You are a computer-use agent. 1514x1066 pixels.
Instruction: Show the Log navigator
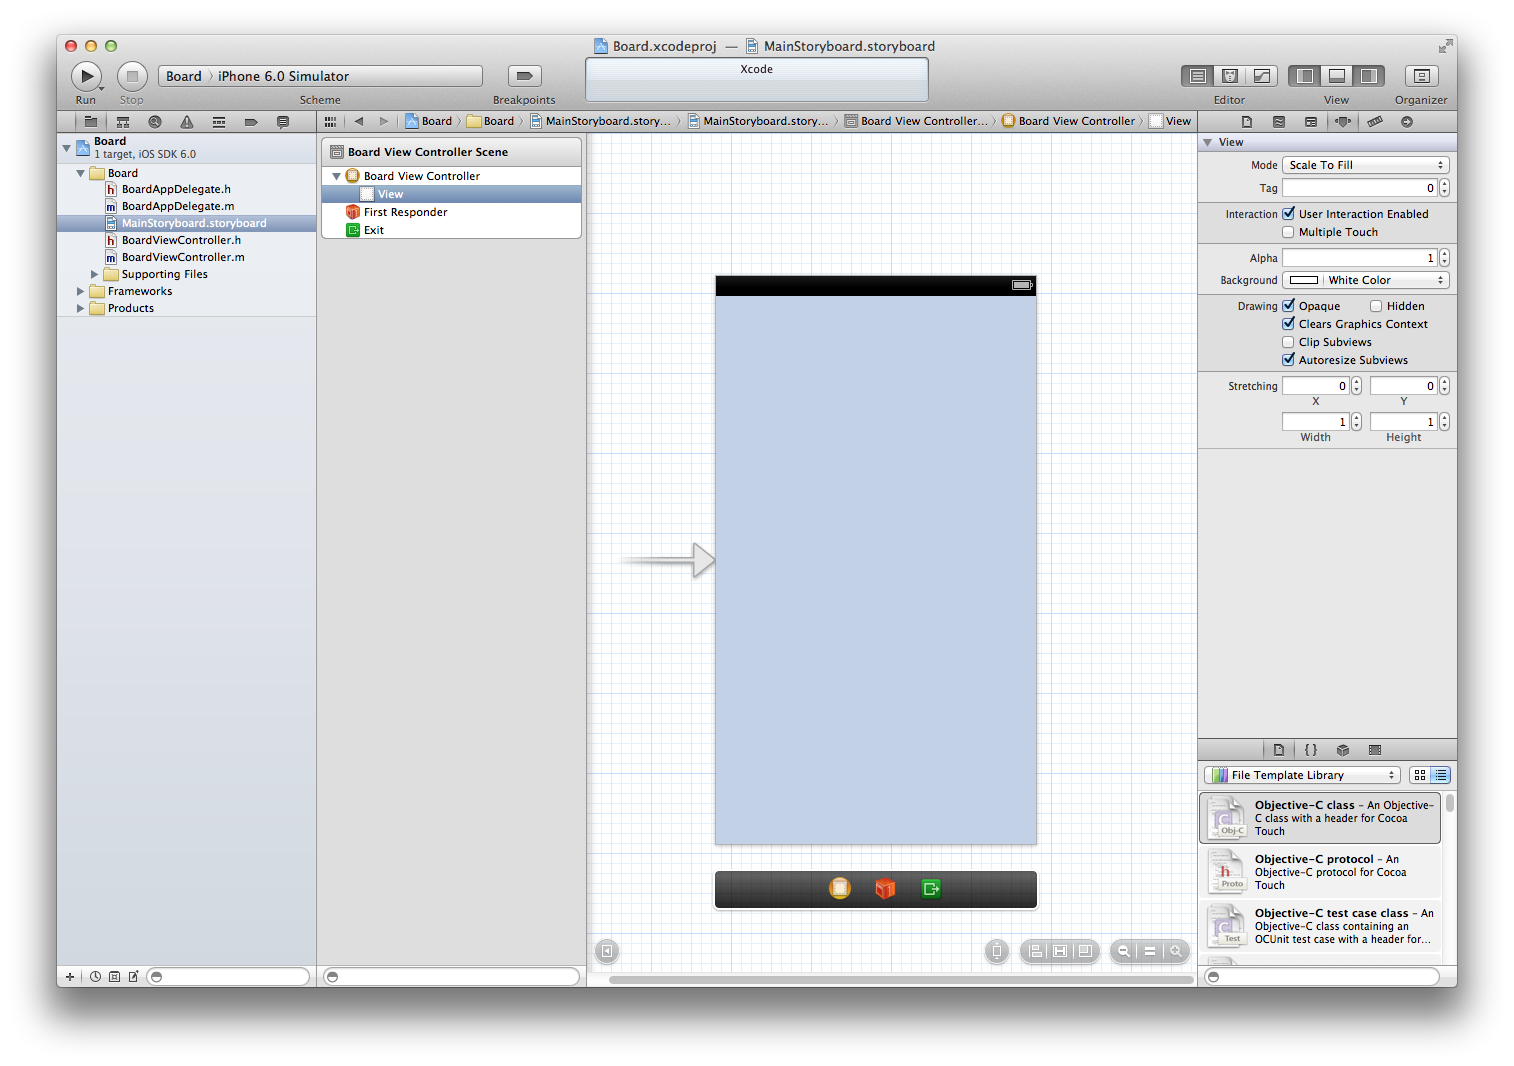[283, 122]
